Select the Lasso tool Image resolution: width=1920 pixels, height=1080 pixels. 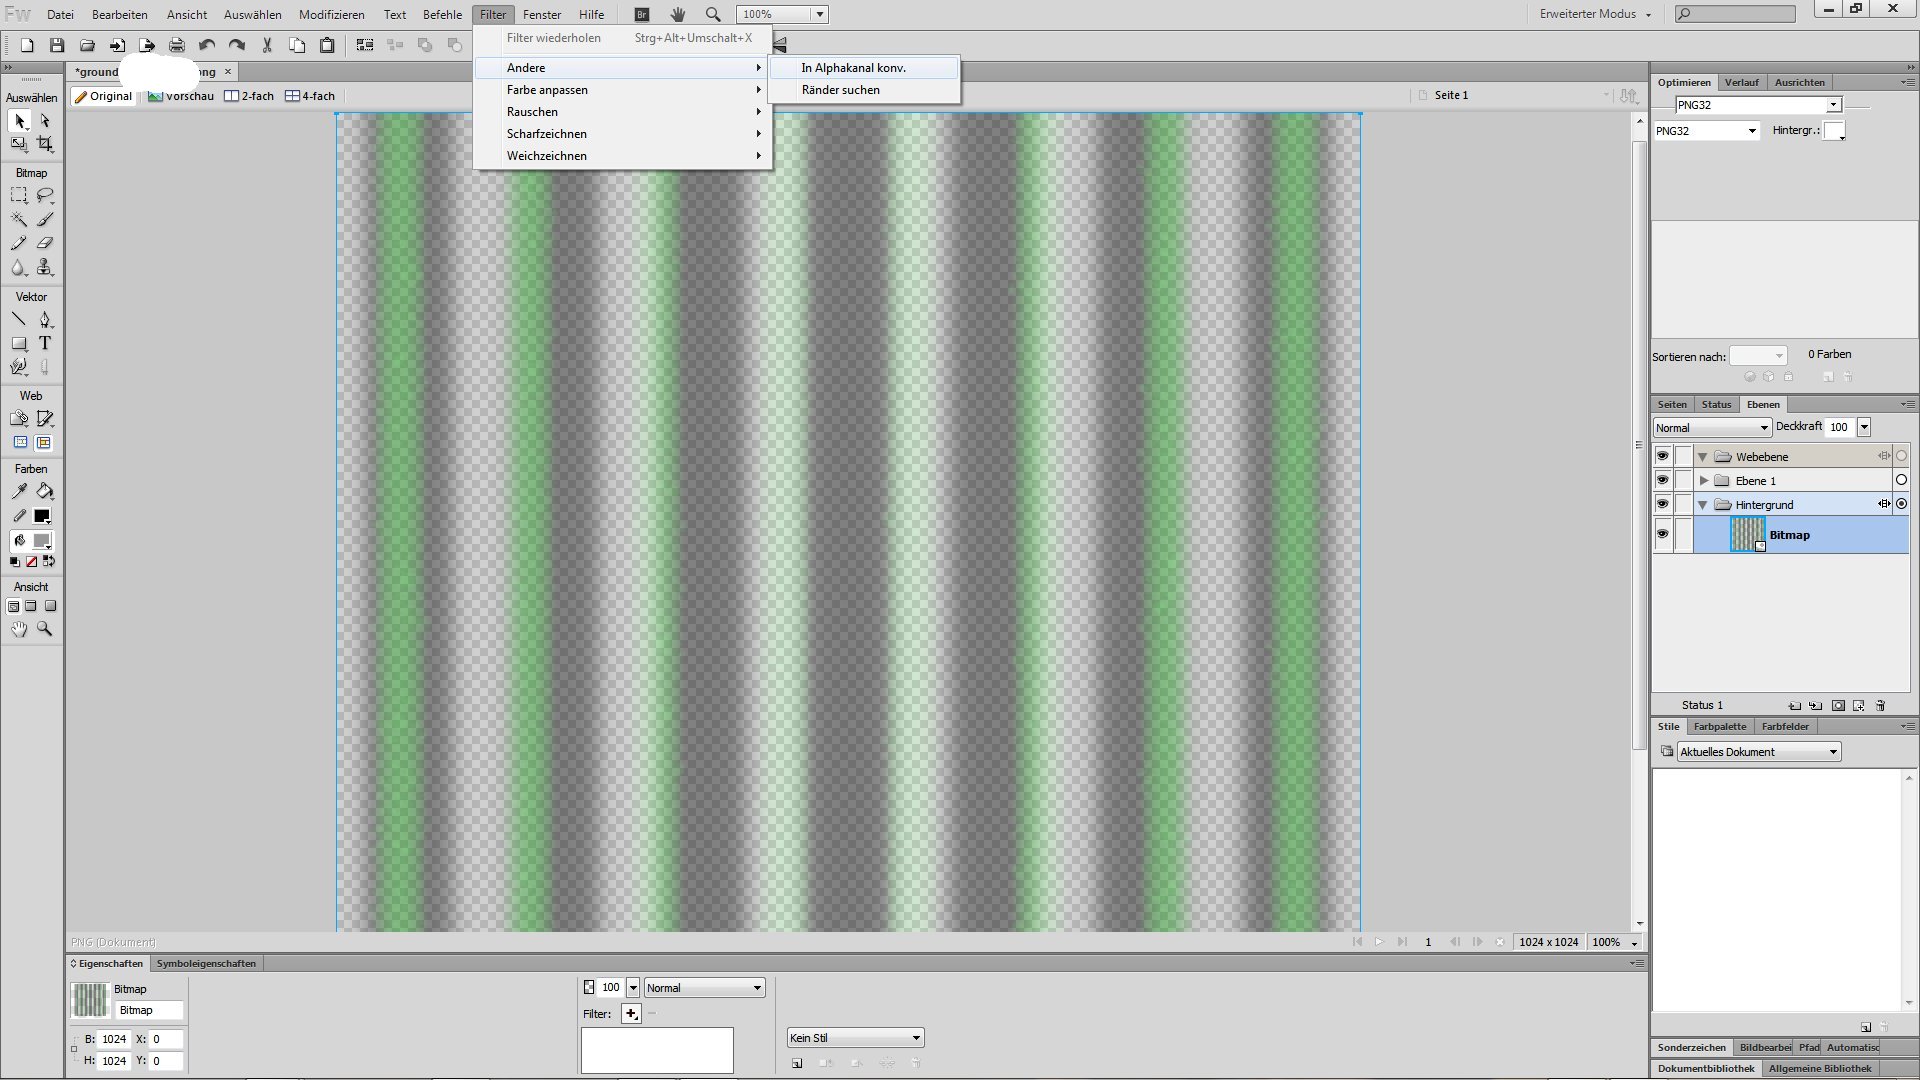pyautogui.click(x=45, y=196)
